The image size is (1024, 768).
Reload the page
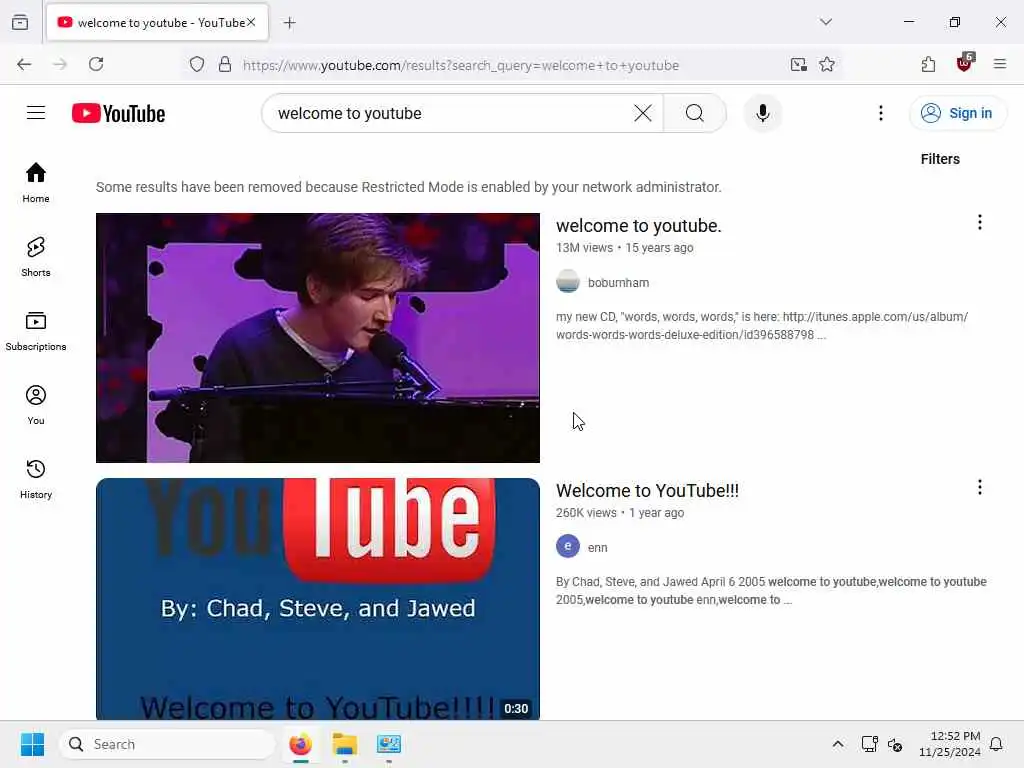pos(96,64)
